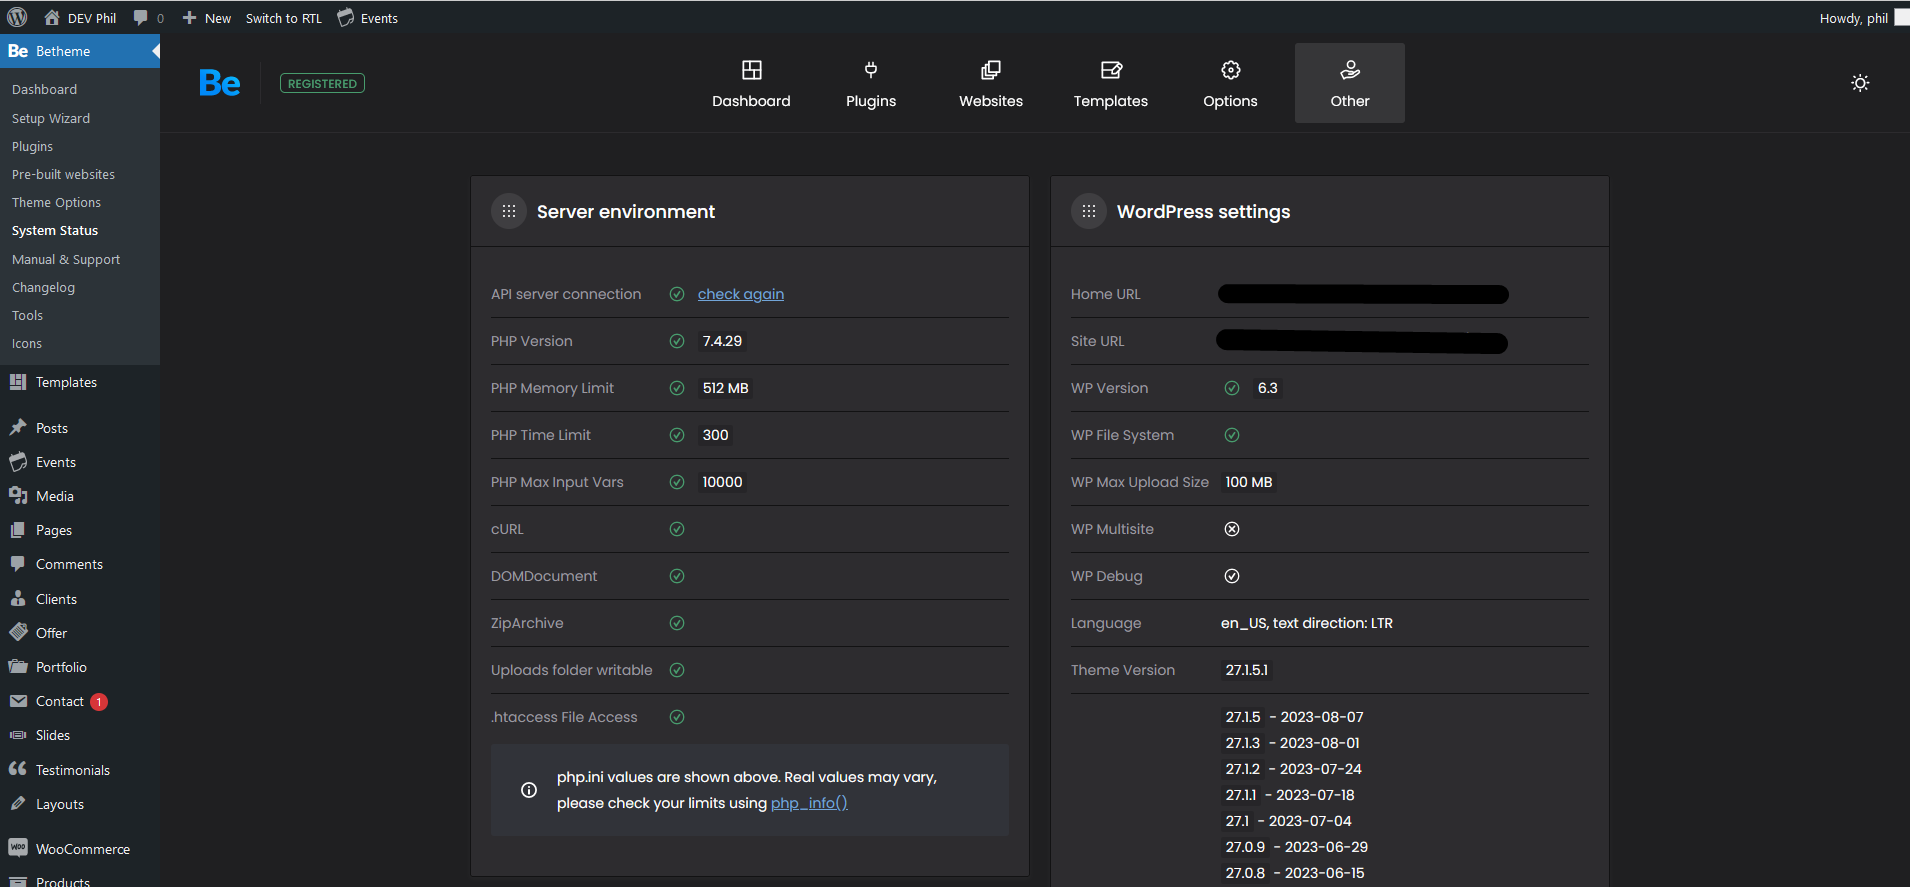Switch to the Templates tab

(1111, 83)
